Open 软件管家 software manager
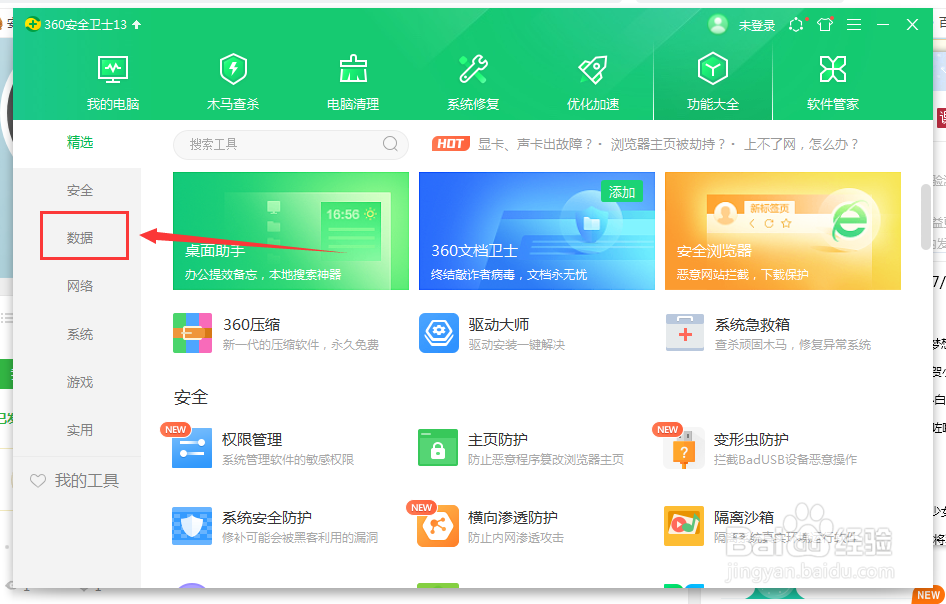 coord(833,80)
